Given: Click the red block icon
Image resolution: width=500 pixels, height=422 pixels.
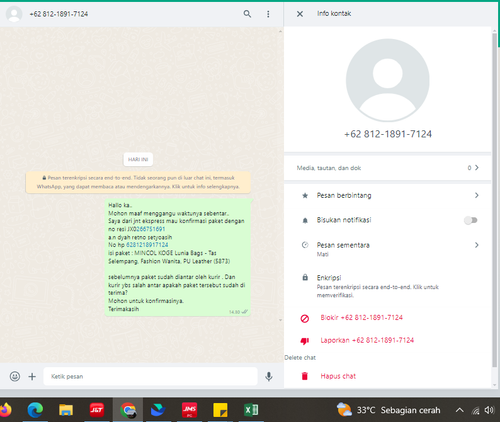Looking at the screenshot, I should (x=305, y=319).
